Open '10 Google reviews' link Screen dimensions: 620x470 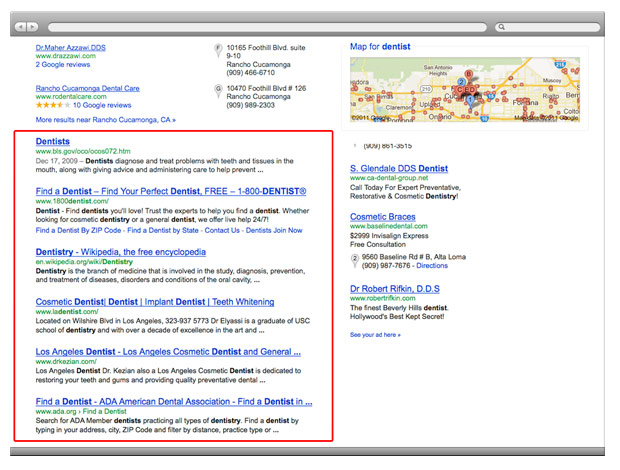click(x=104, y=105)
